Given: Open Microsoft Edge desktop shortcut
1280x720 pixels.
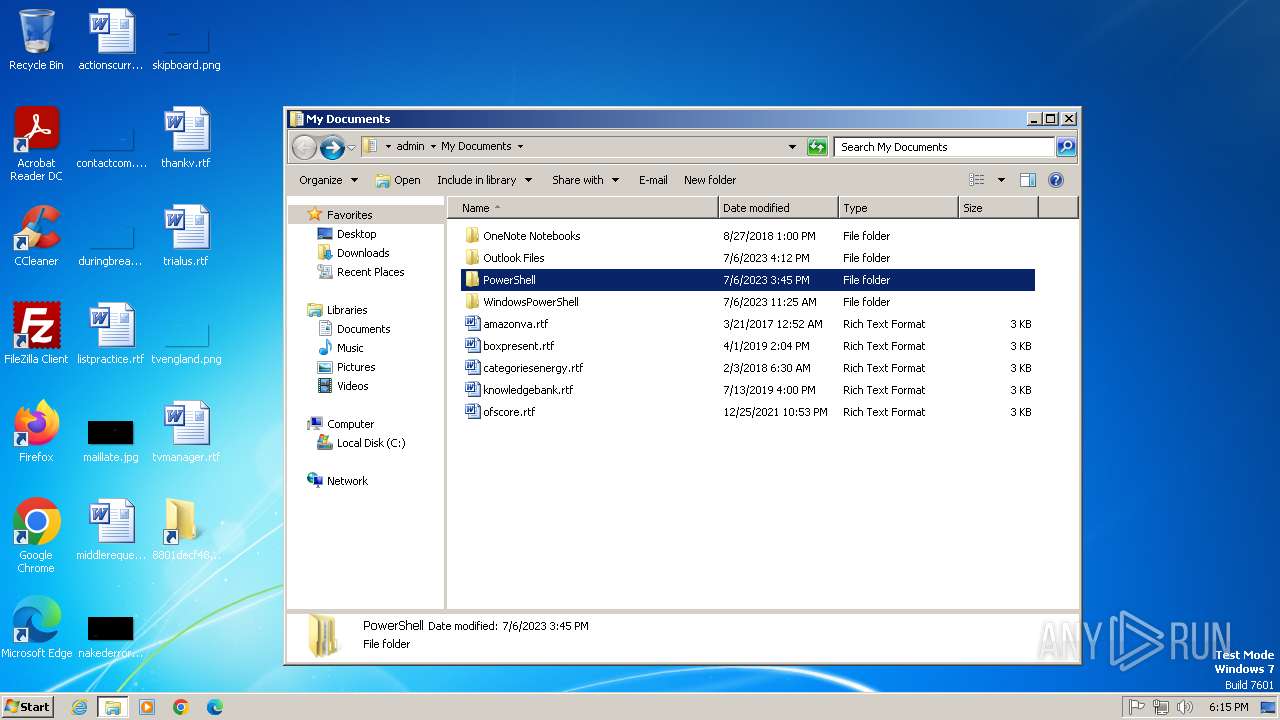Looking at the screenshot, I should [x=36, y=628].
